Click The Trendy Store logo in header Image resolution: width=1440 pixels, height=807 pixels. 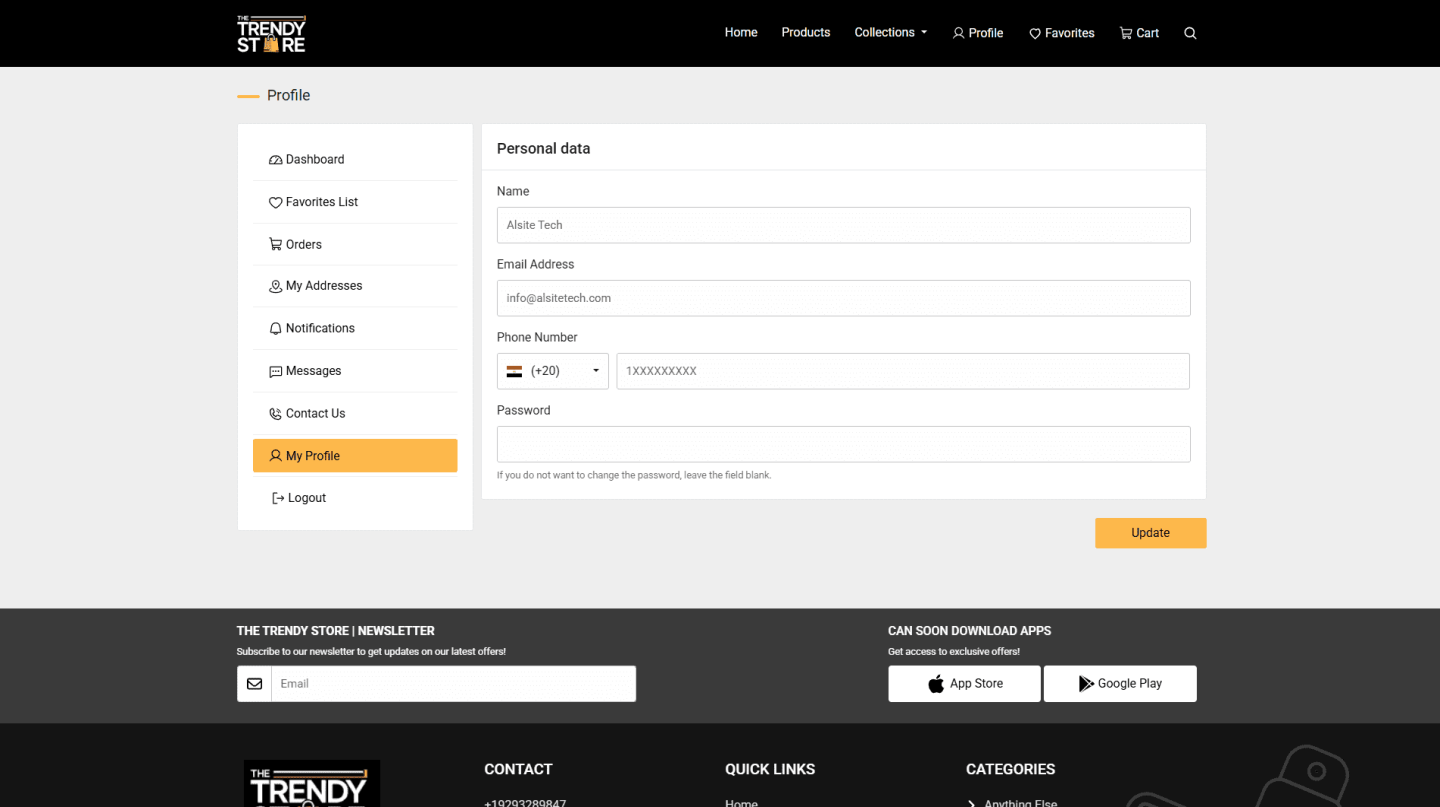click(271, 33)
